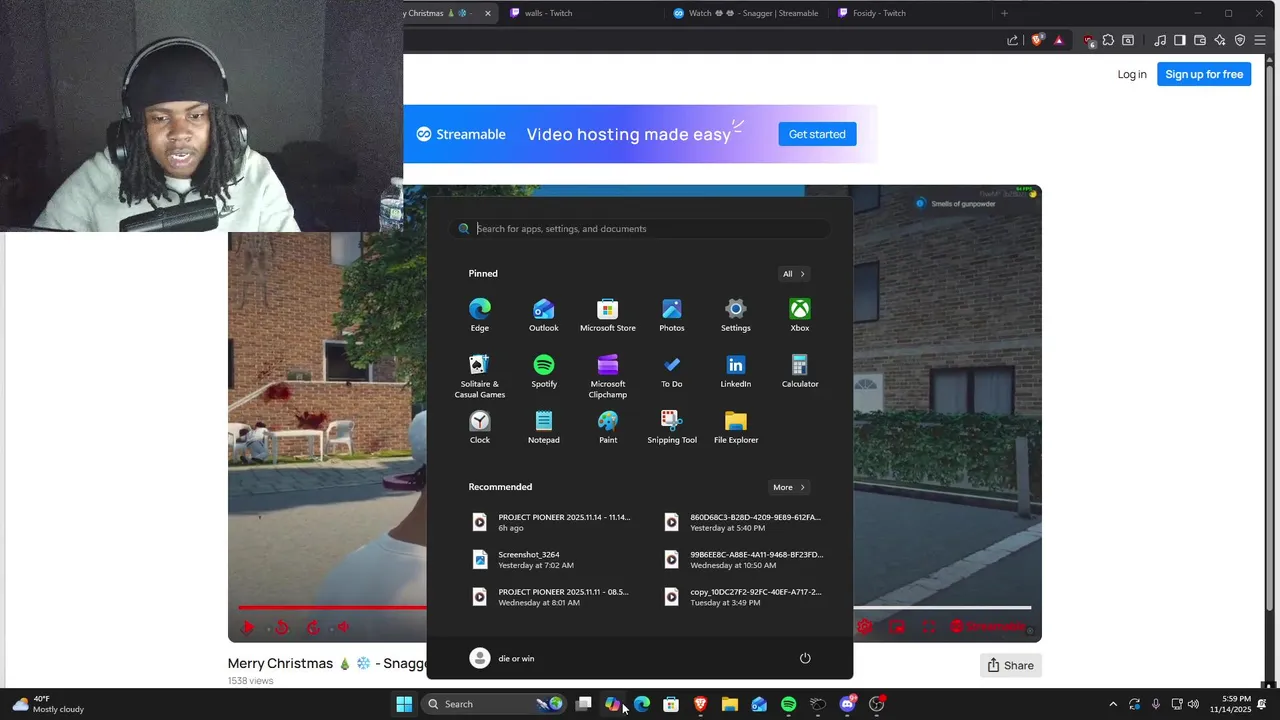1280x720 pixels.
Task: Toggle the browser sidebar panel icon
Action: coord(1180,40)
